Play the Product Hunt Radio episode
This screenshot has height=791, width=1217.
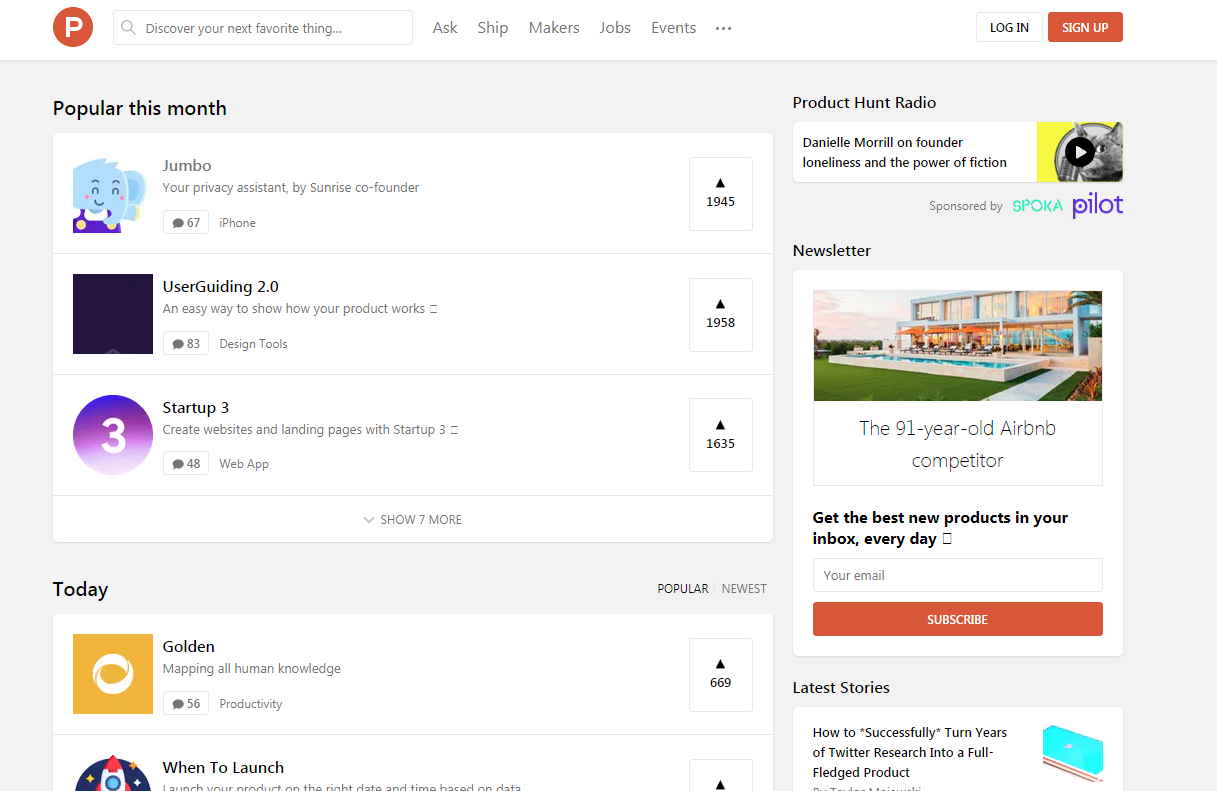(x=1080, y=152)
